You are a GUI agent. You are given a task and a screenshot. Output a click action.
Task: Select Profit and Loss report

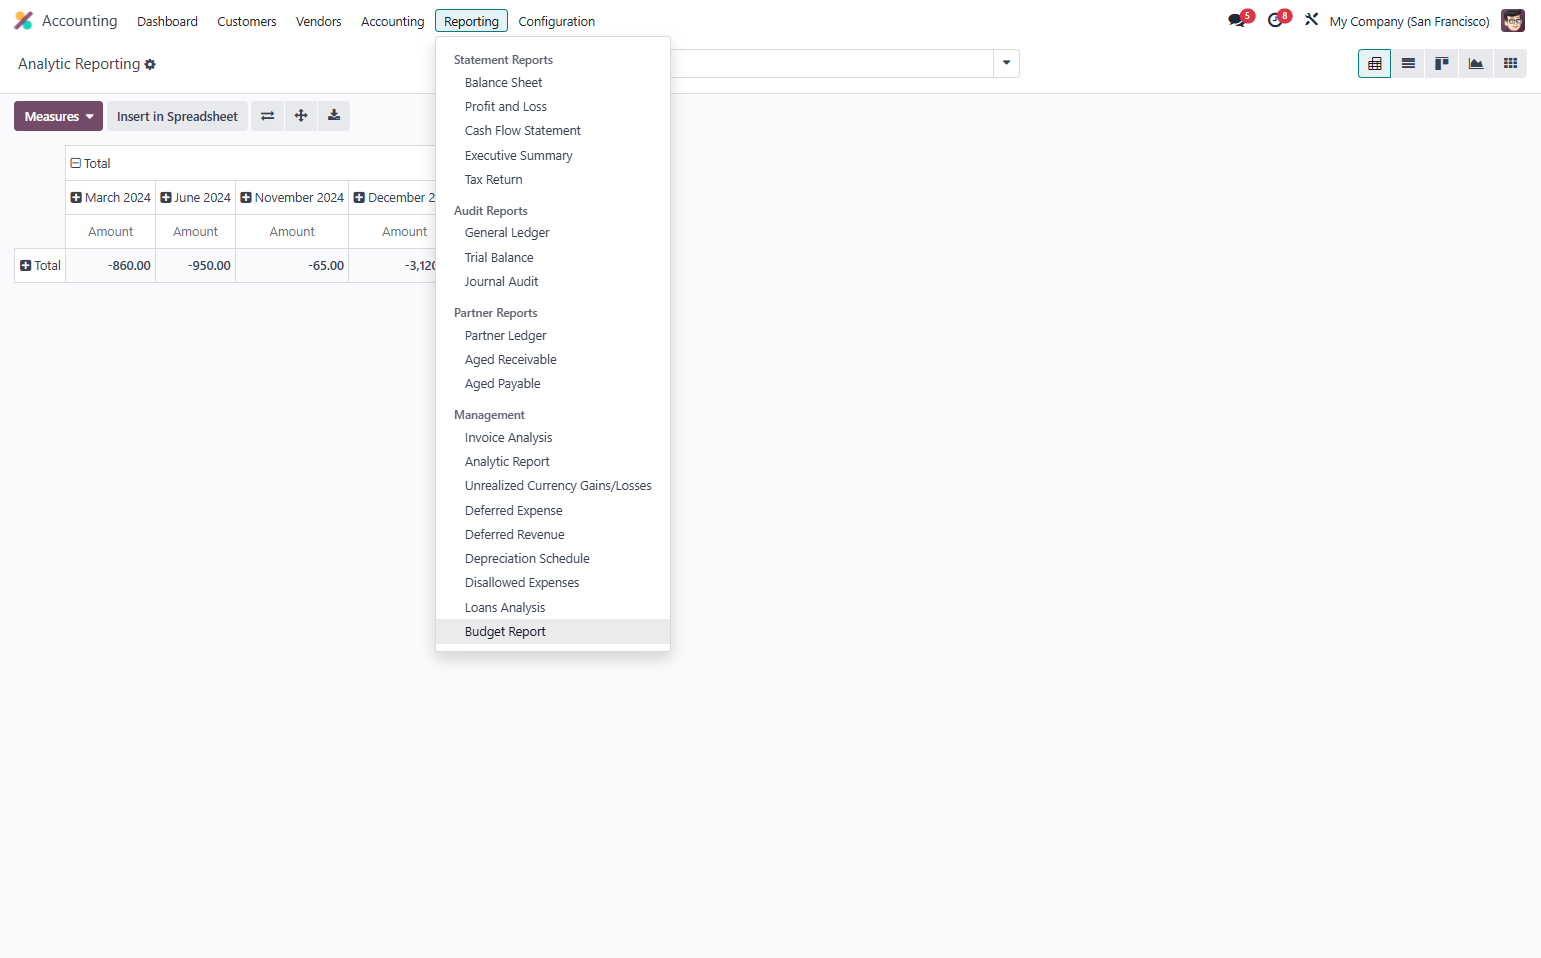pos(553,106)
